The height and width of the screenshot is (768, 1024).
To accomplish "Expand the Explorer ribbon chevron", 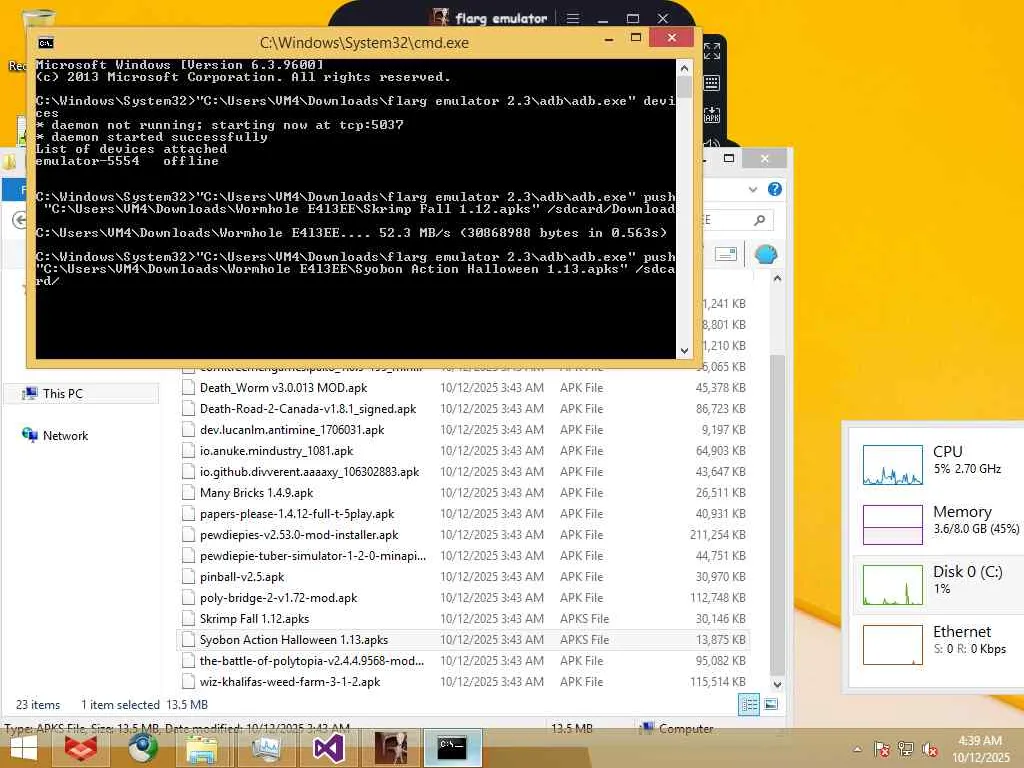I will 753,189.
